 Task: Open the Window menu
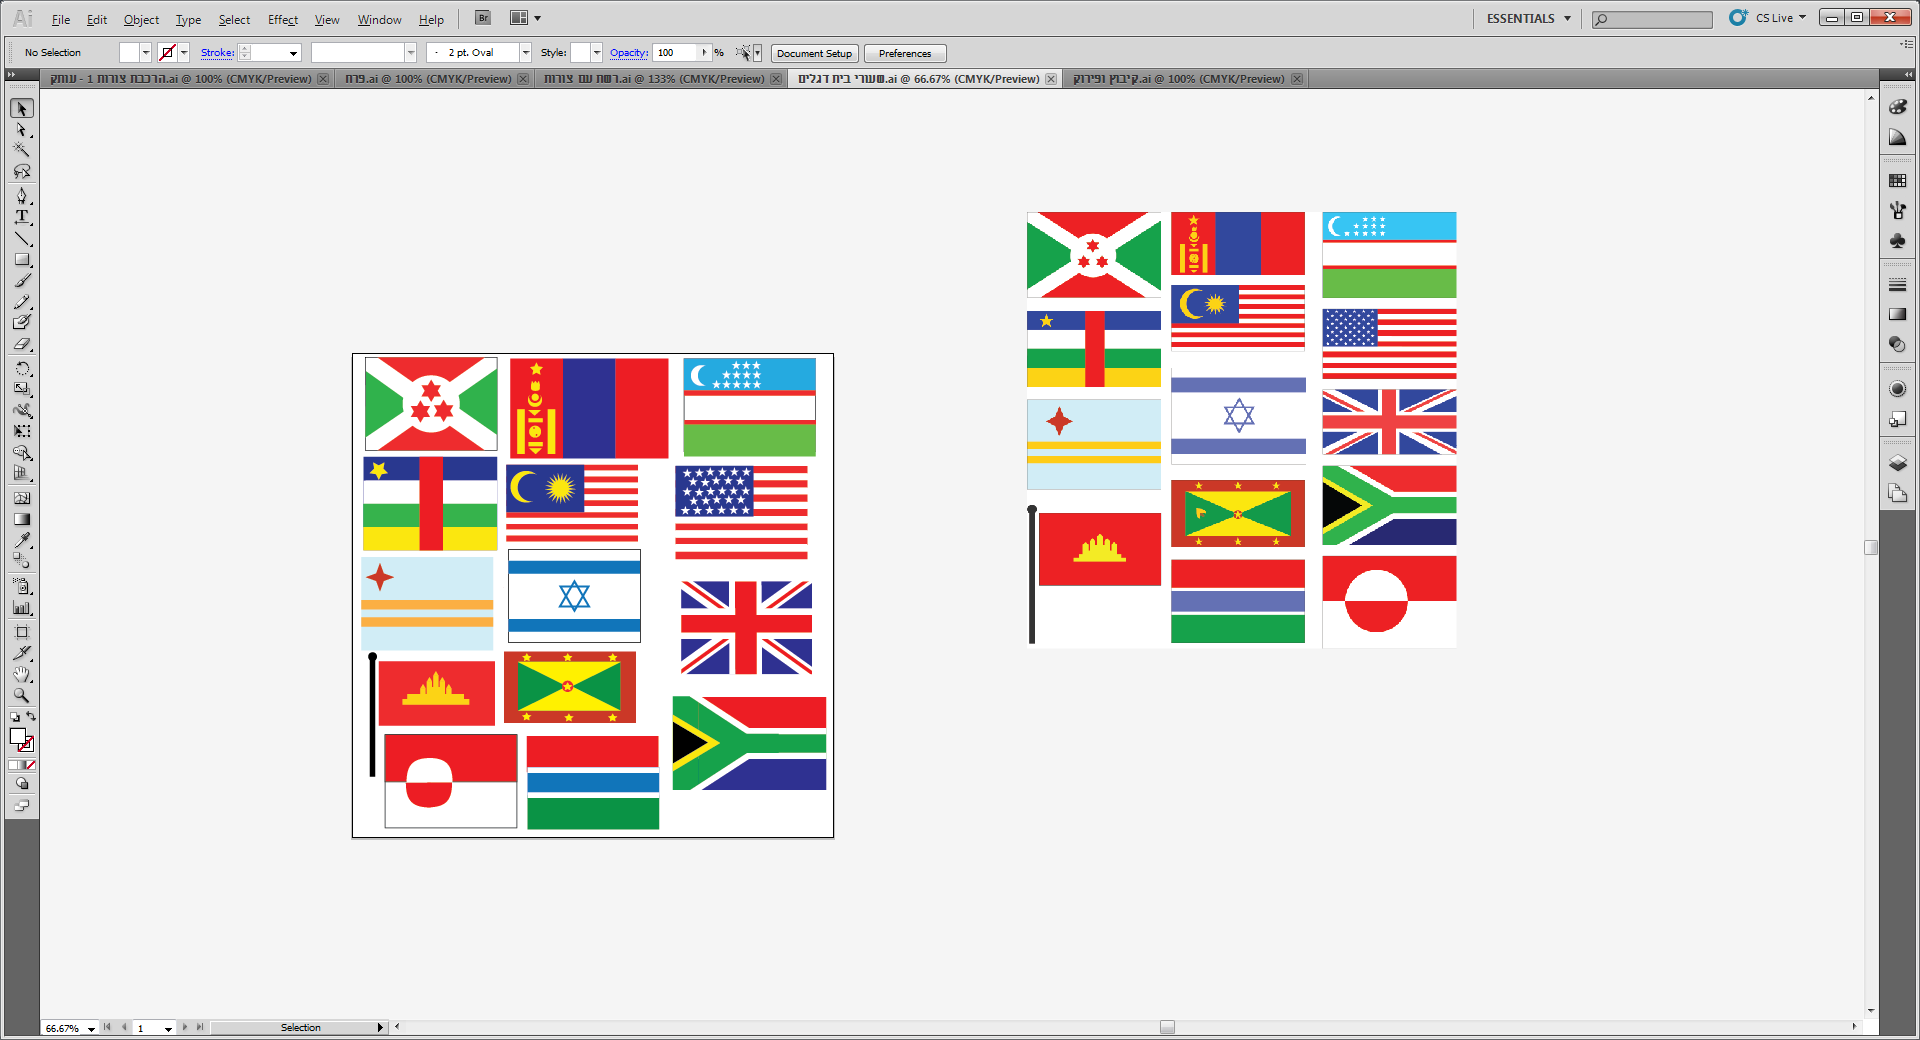click(379, 20)
